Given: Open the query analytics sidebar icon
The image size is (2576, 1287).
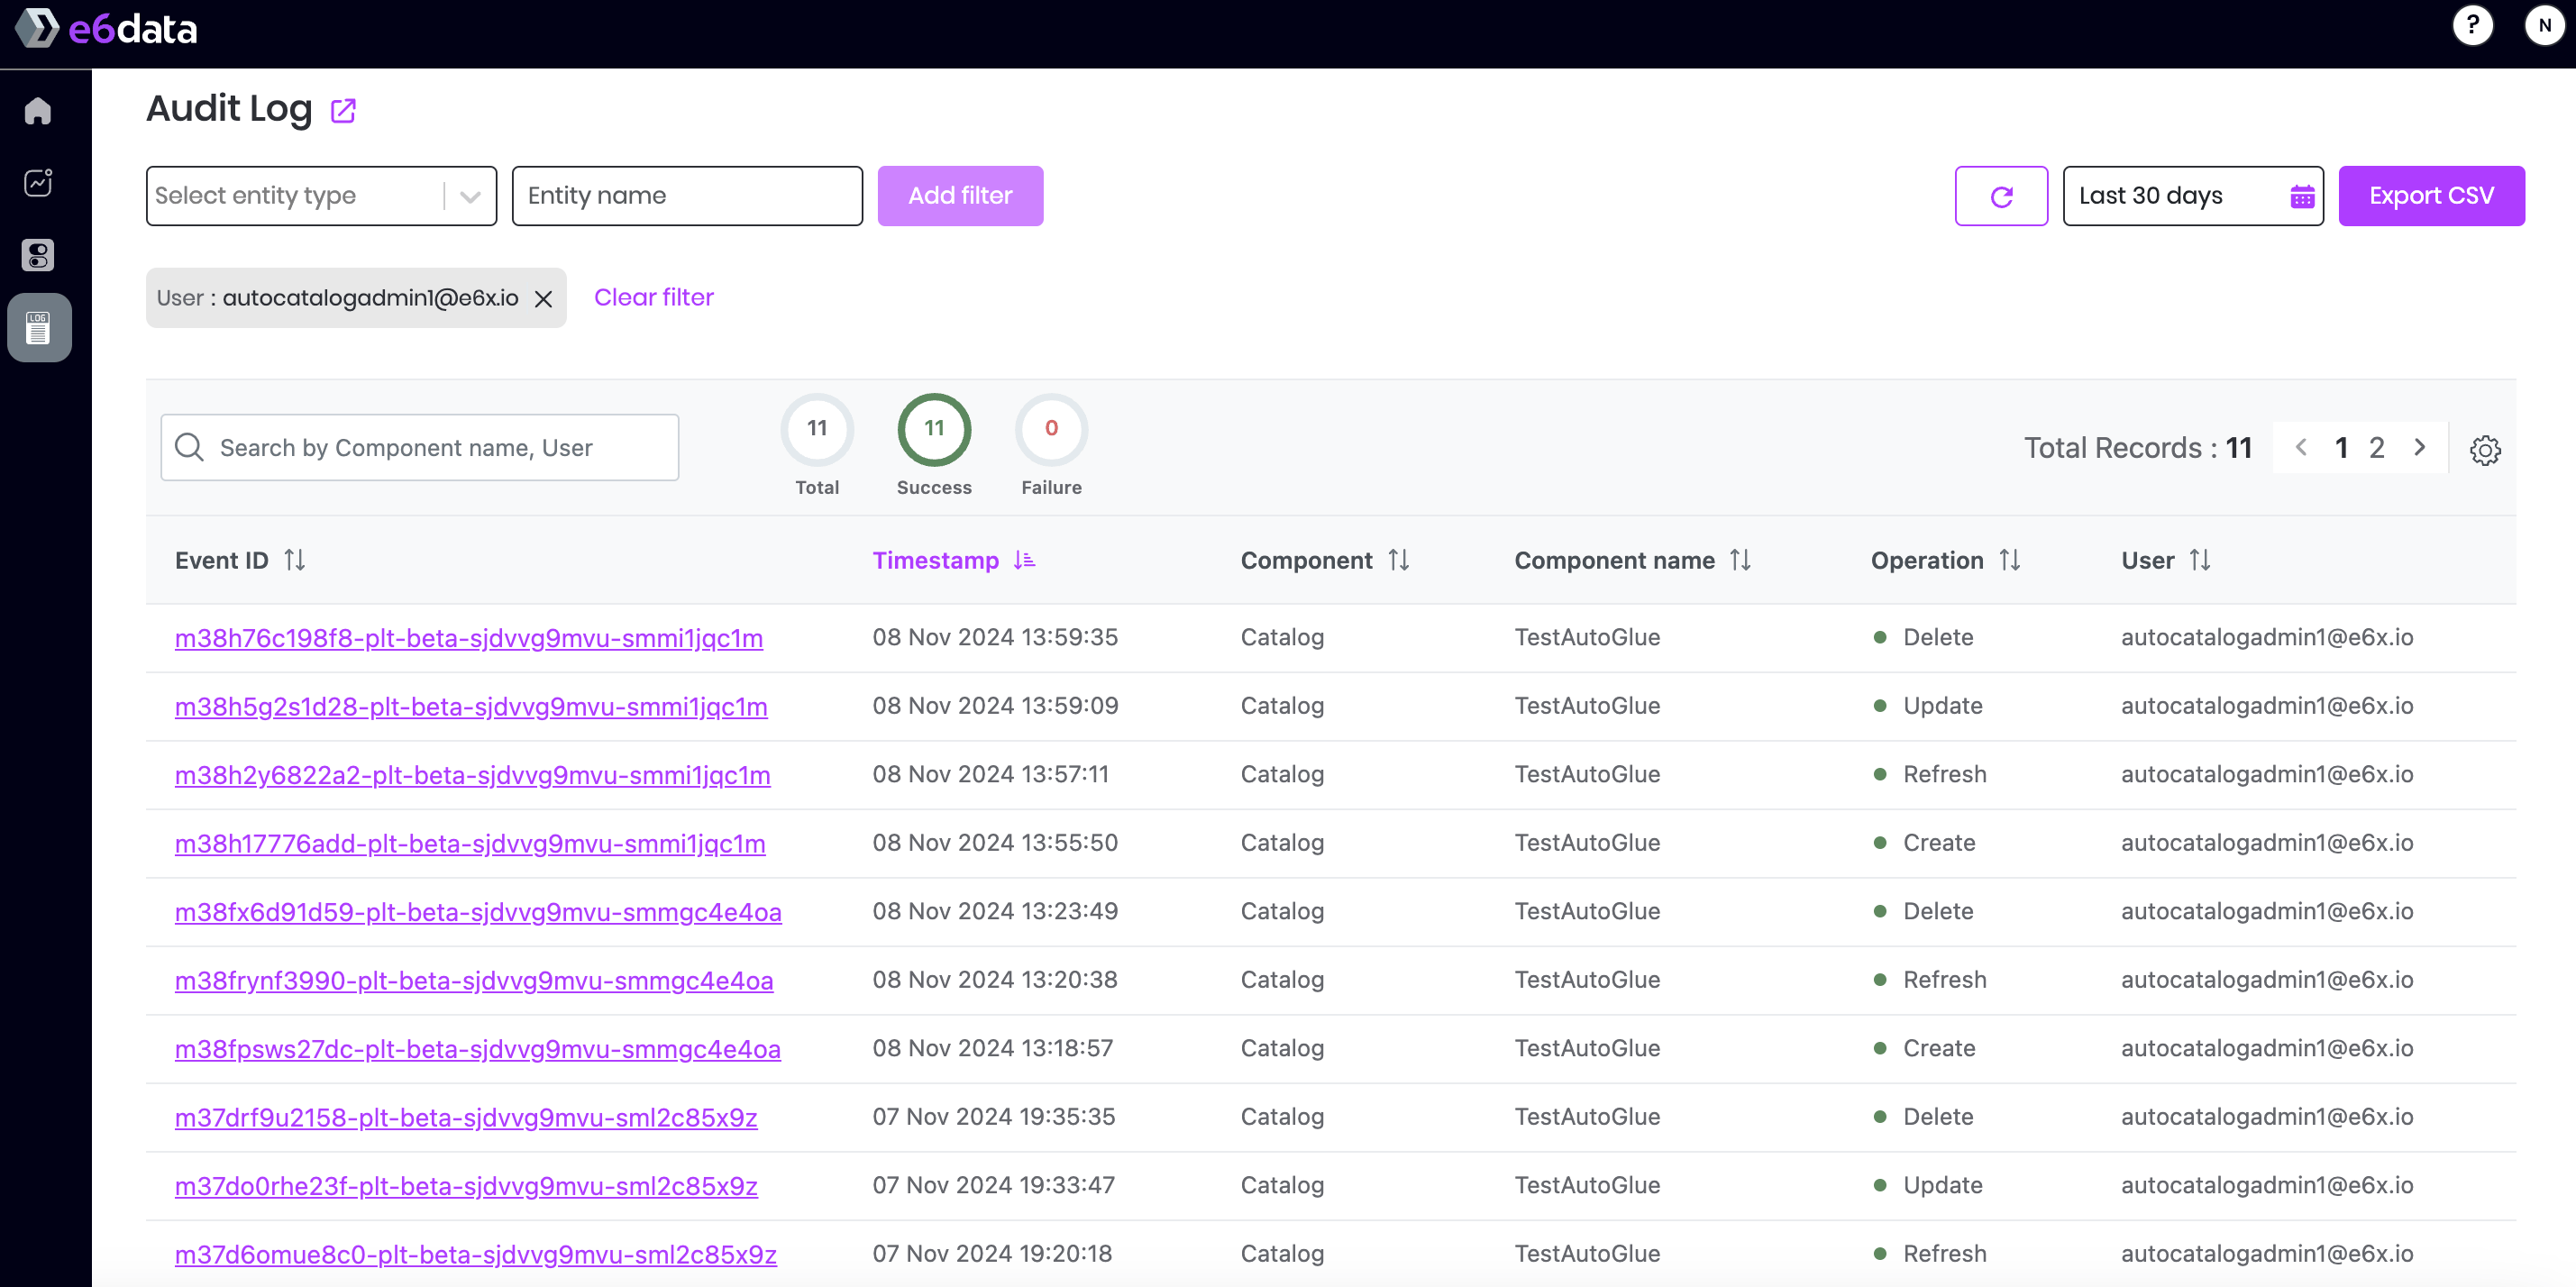Looking at the screenshot, I should (38, 182).
